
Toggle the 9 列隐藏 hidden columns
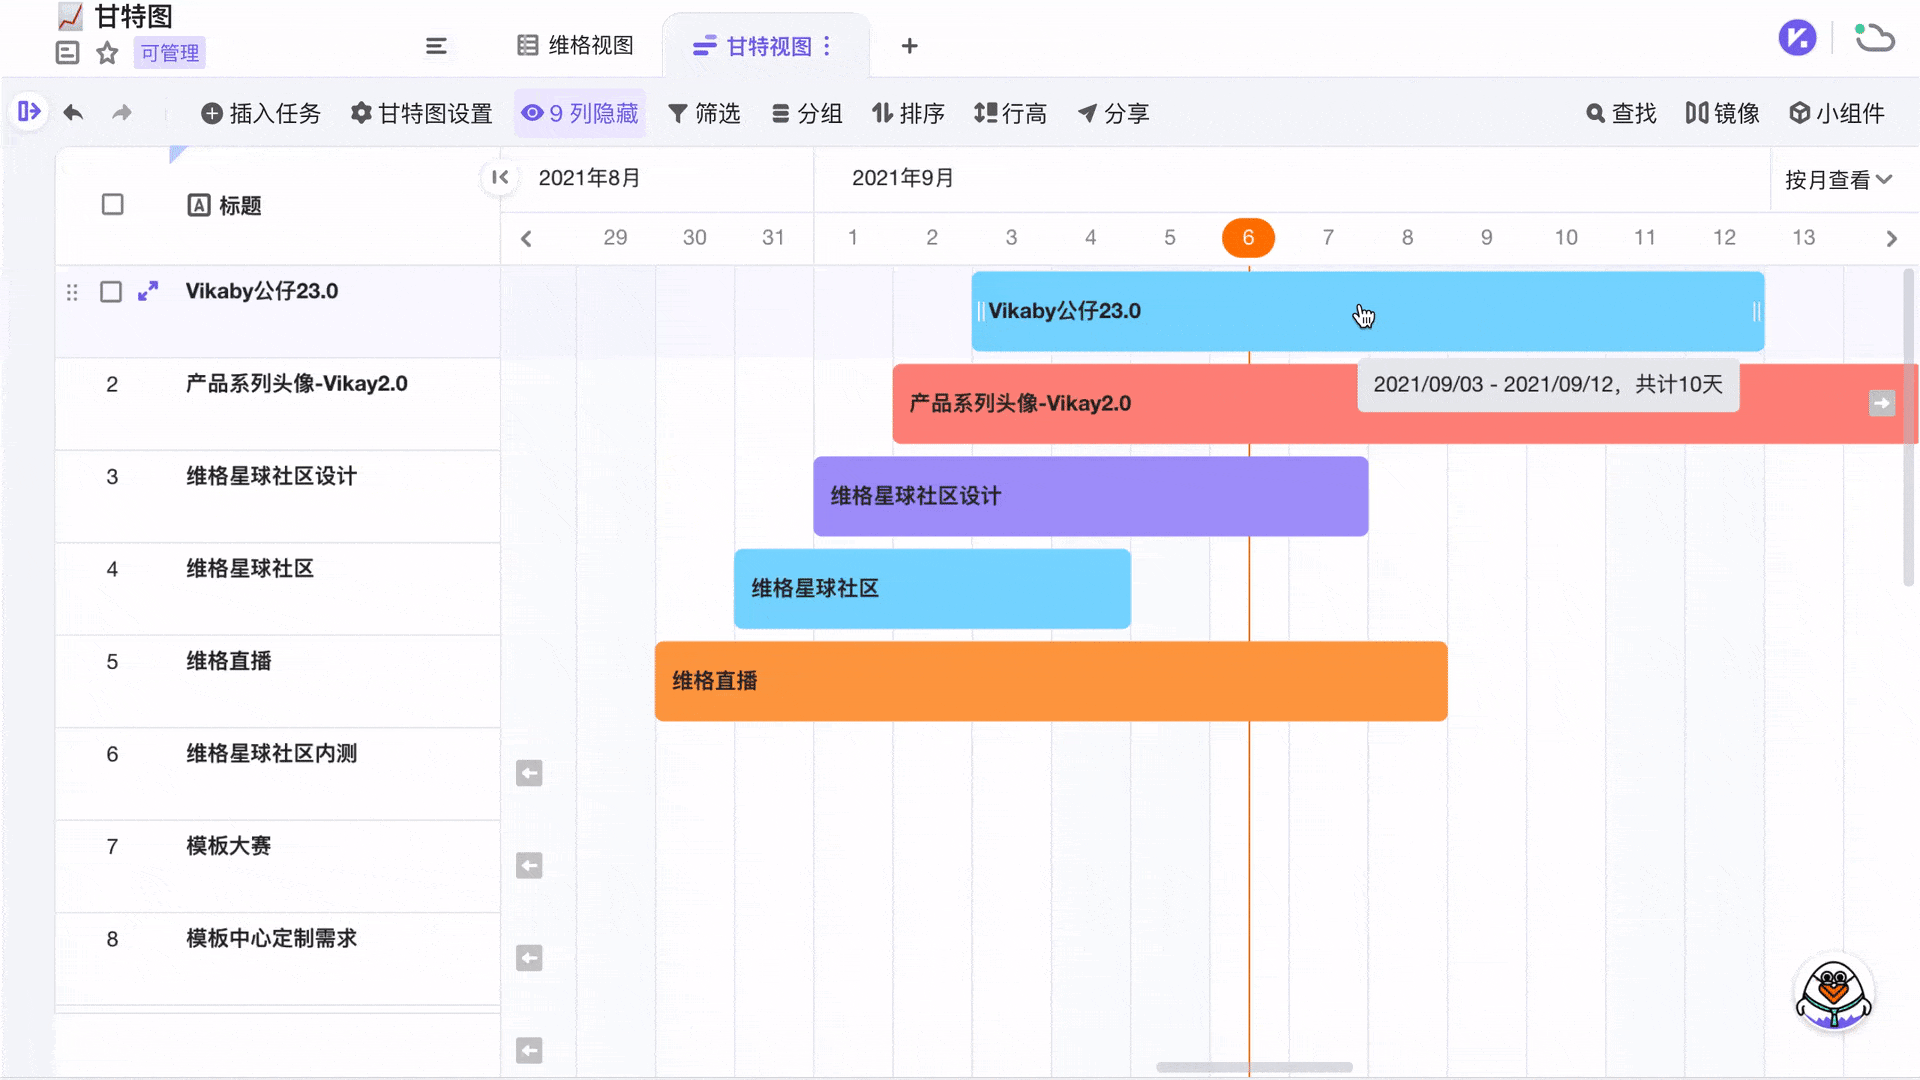pos(579,113)
